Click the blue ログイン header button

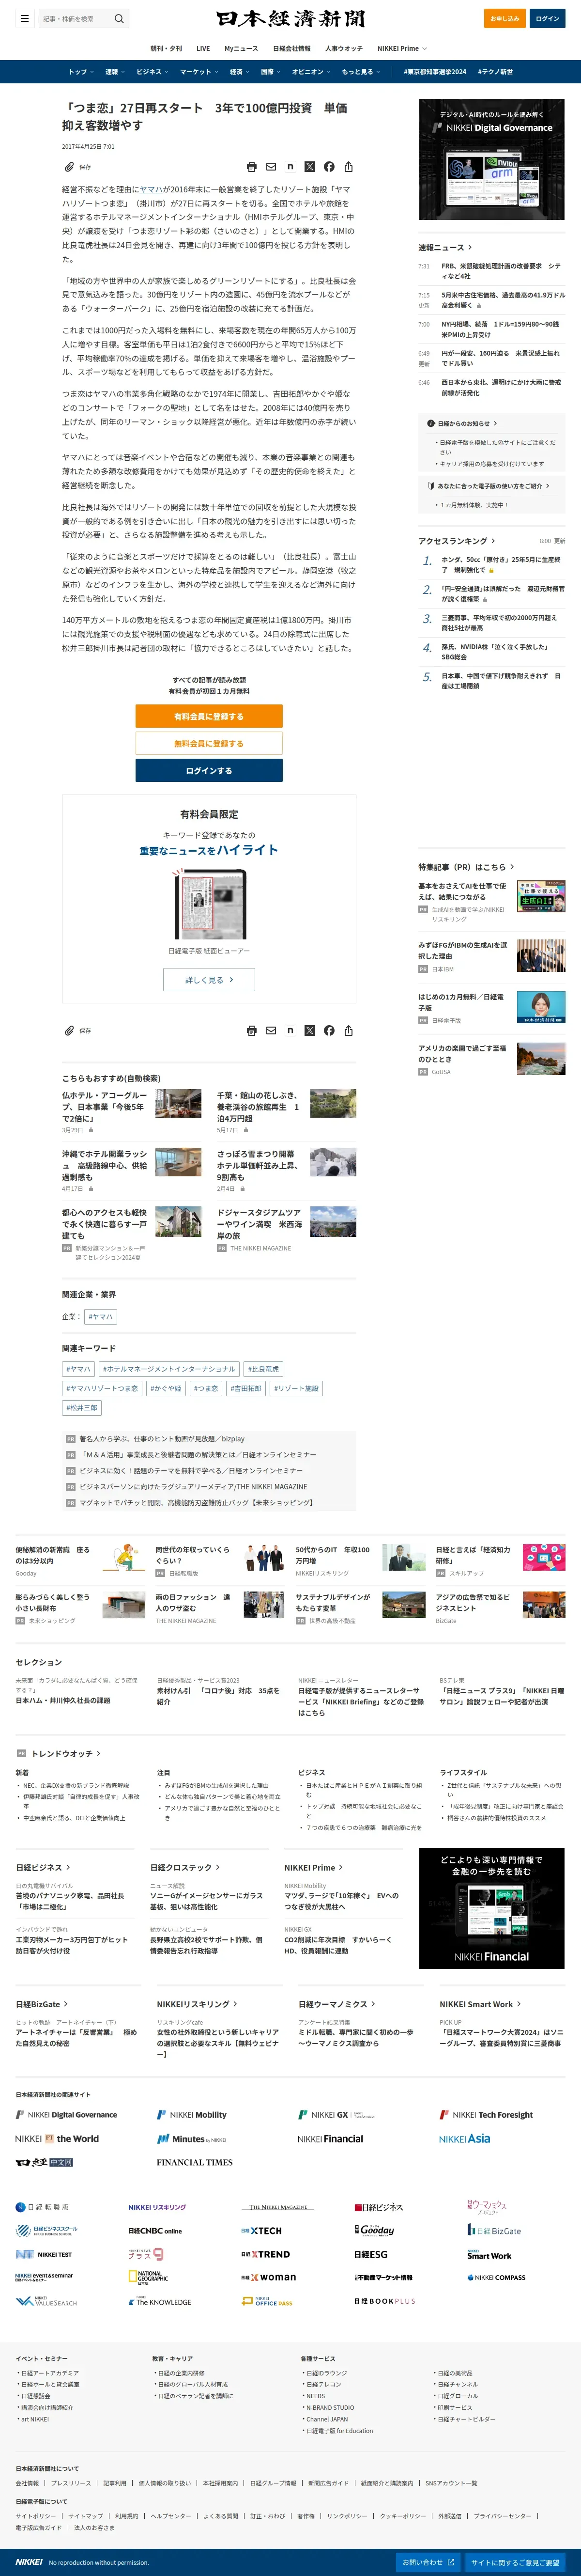click(x=548, y=18)
